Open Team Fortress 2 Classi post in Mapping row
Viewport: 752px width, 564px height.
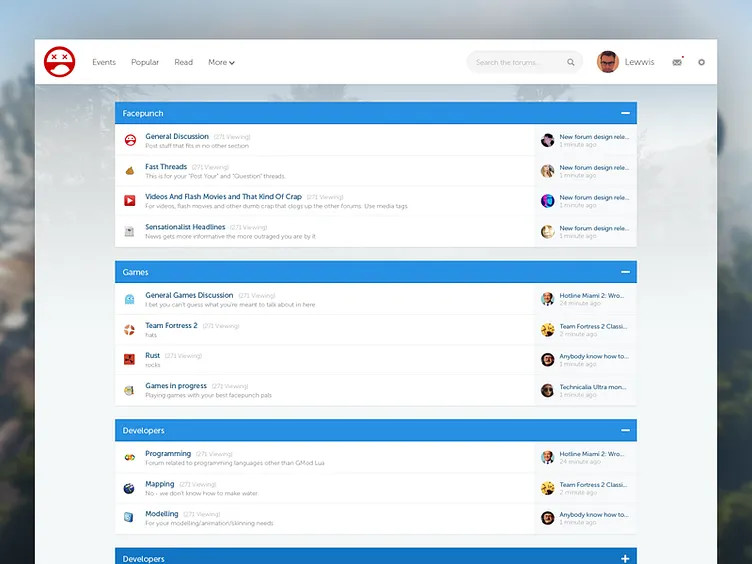coord(593,484)
